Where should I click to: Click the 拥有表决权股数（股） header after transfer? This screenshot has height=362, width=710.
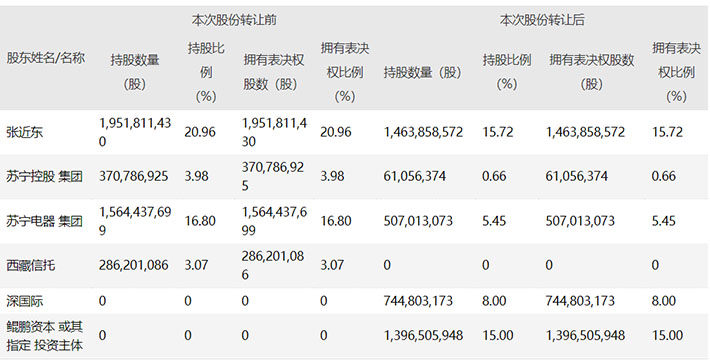click(591, 72)
